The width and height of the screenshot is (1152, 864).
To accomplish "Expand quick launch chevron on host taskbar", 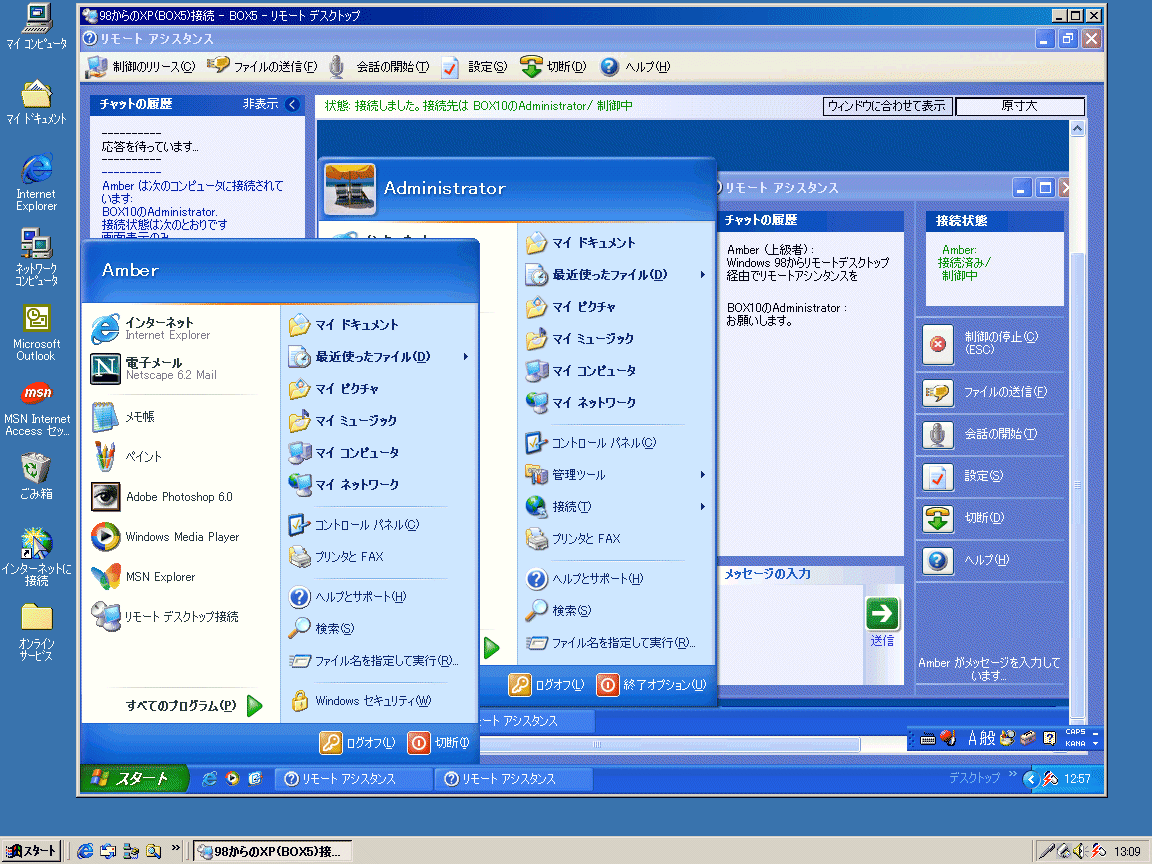I will click(176, 848).
